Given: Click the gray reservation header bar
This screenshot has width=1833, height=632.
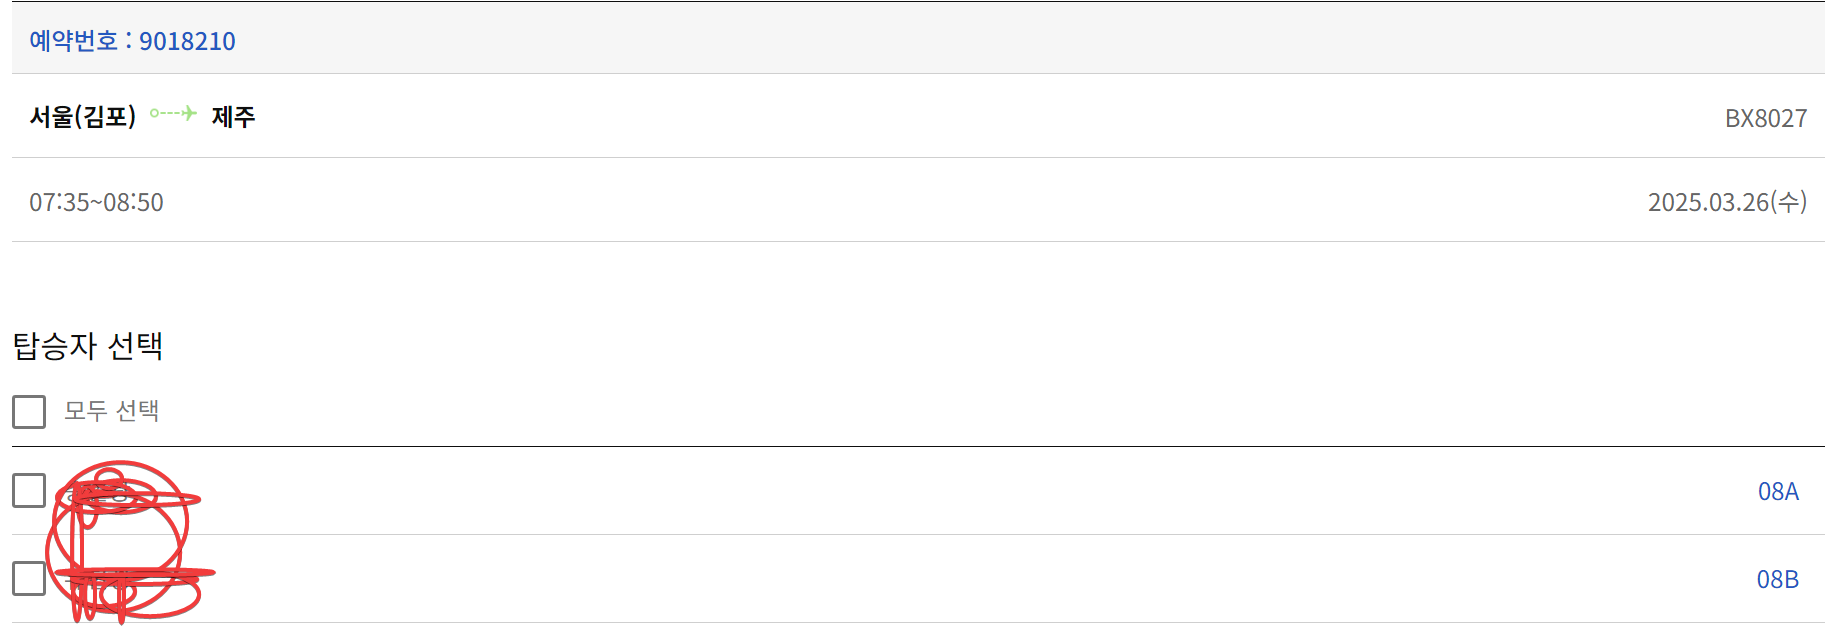Looking at the screenshot, I should point(918,38).
